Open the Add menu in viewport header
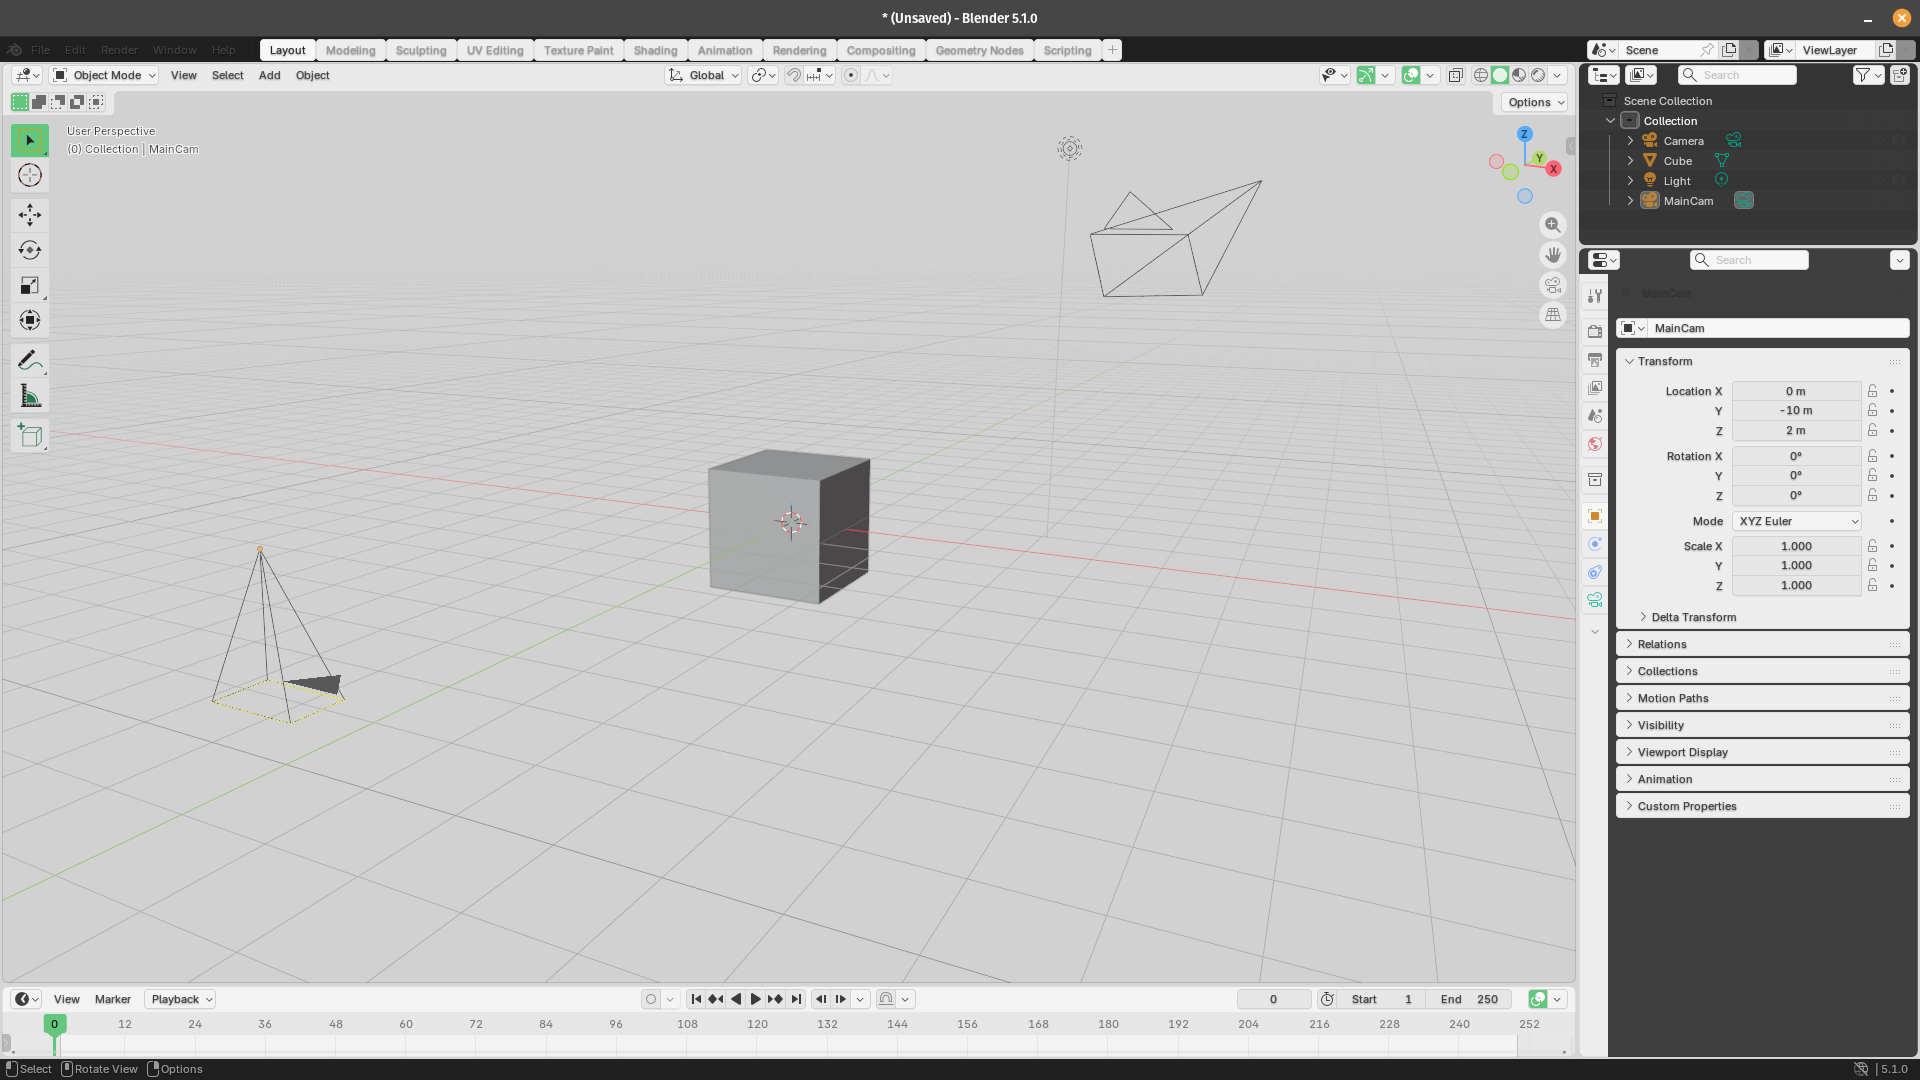 coord(269,75)
